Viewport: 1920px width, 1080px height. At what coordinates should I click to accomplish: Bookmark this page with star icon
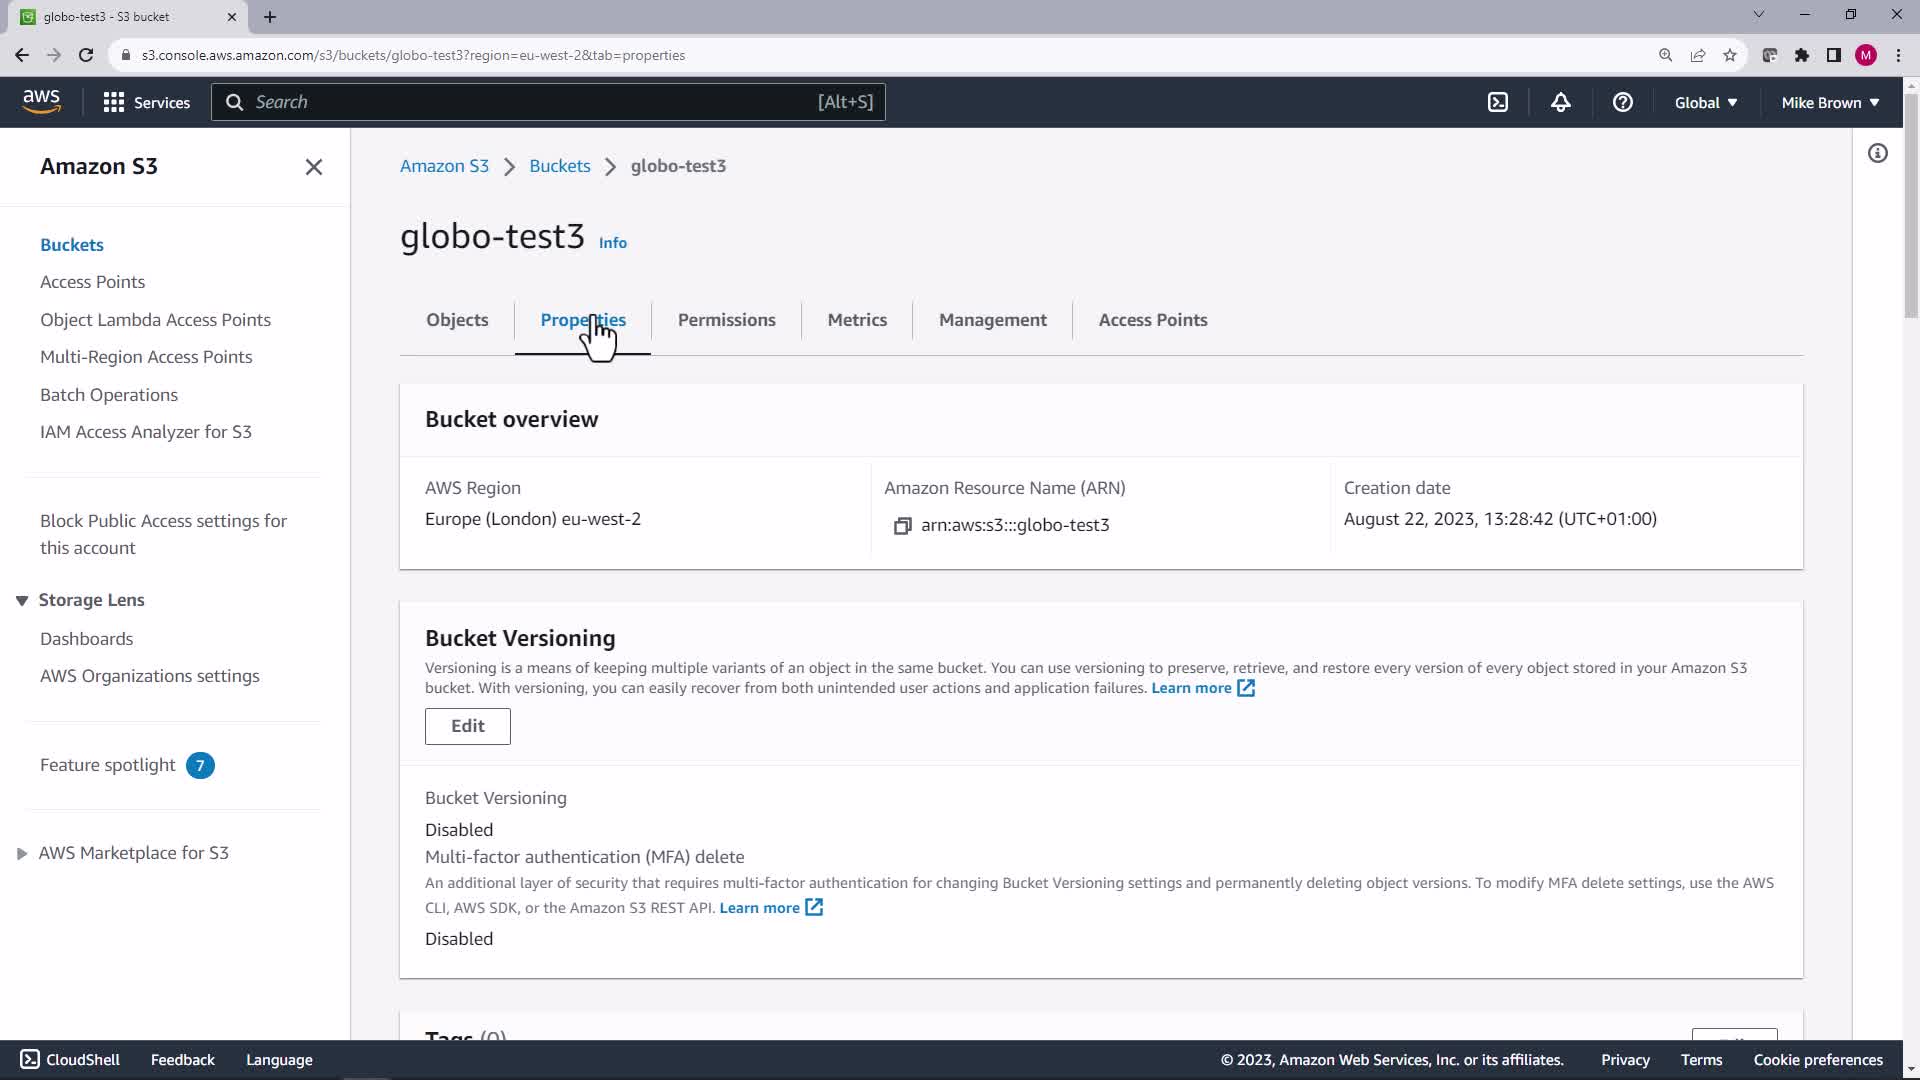(x=1729, y=55)
